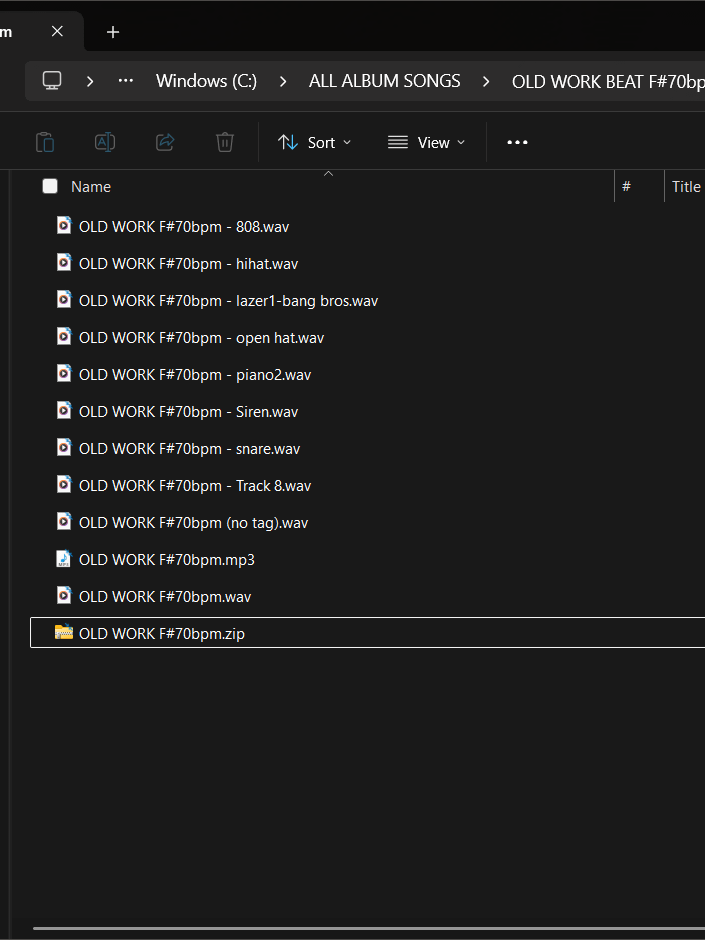Navigate to Windows (C:) breadcrumb
This screenshot has height=940, width=705.
coord(206,81)
